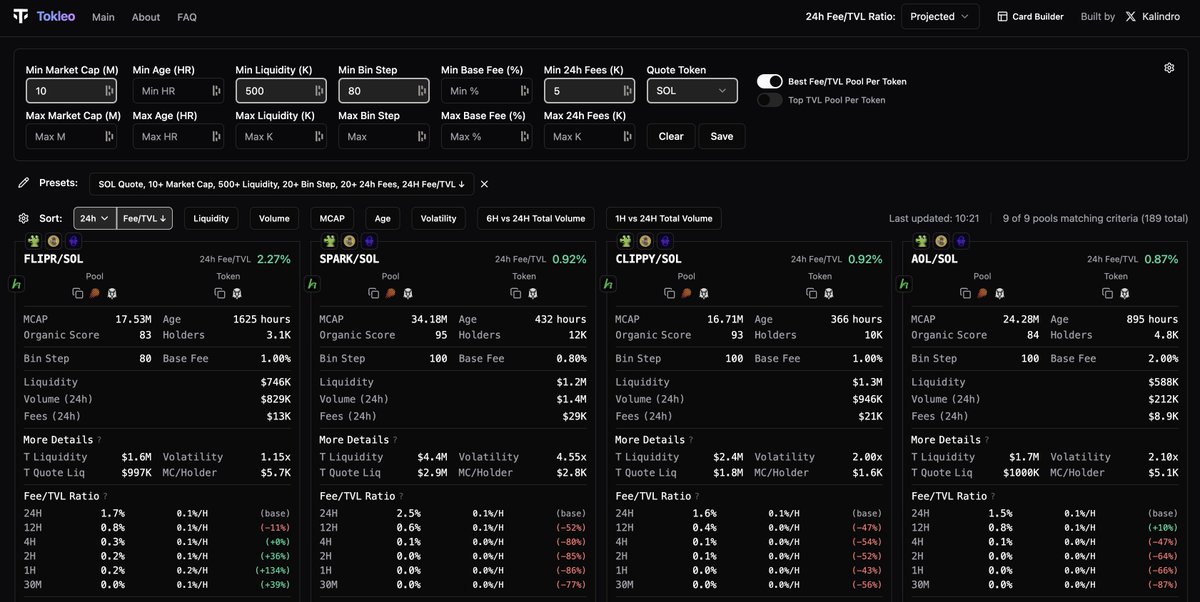Screen dimensions: 1200x602
Task: Sort pools by Volume
Action: pos(274,218)
